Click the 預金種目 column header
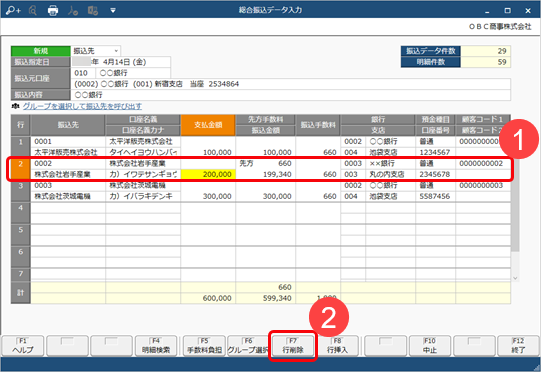The height and width of the screenshot is (372, 541). (x=435, y=119)
